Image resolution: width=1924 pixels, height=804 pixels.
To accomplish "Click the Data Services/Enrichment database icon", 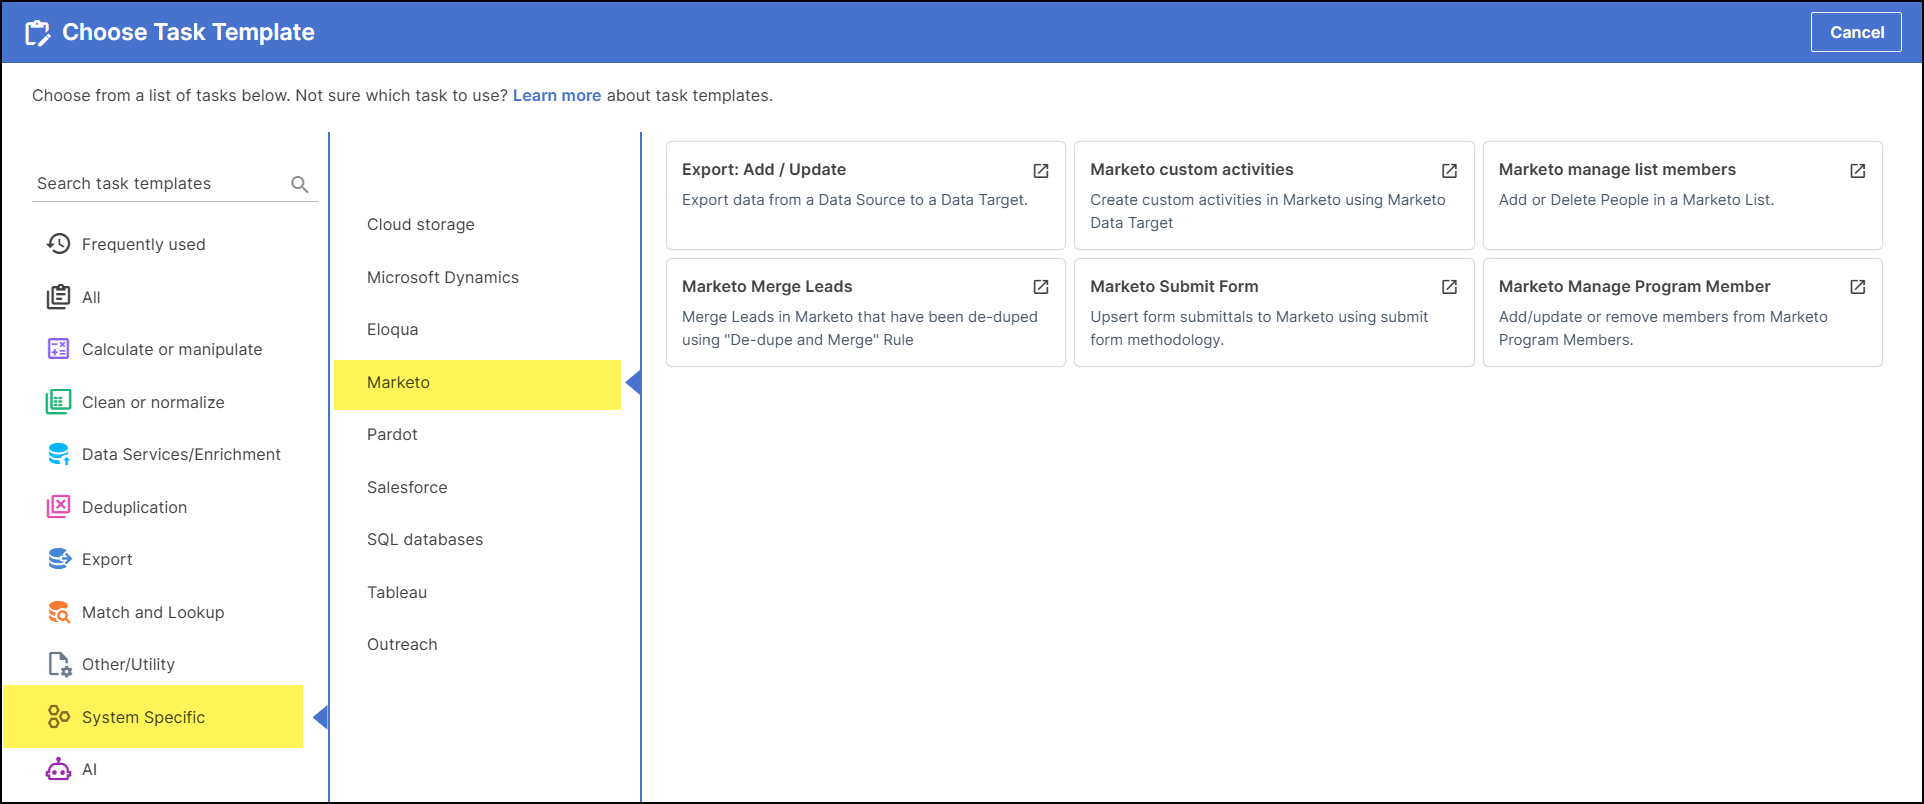I will coord(58,454).
